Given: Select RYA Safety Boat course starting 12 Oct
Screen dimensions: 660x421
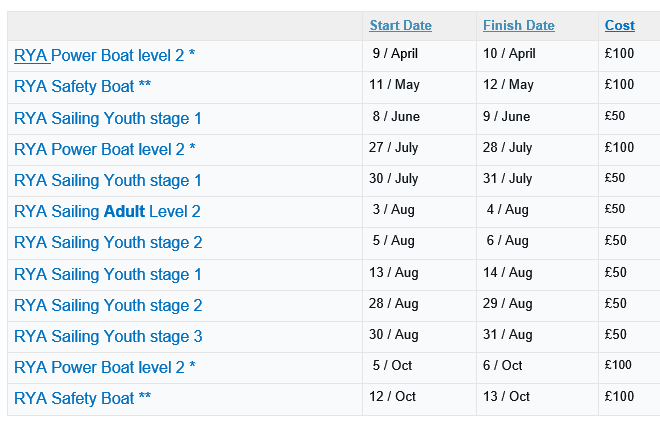Looking at the screenshot, I should (83, 398).
